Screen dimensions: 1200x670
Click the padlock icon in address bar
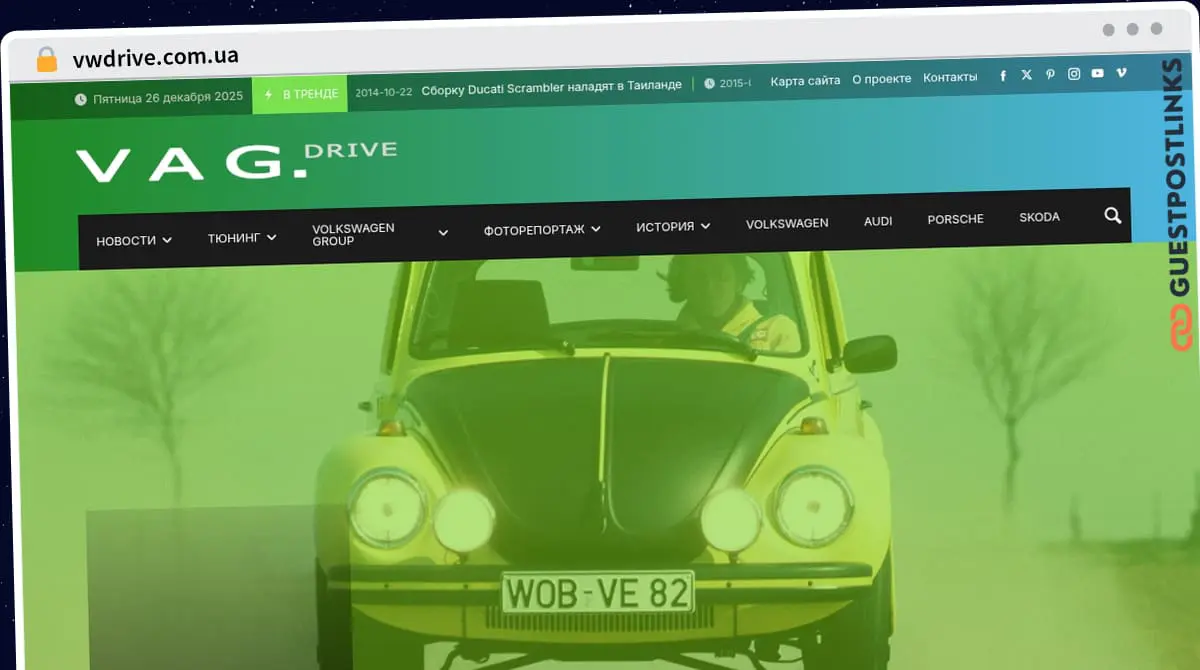[47, 59]
